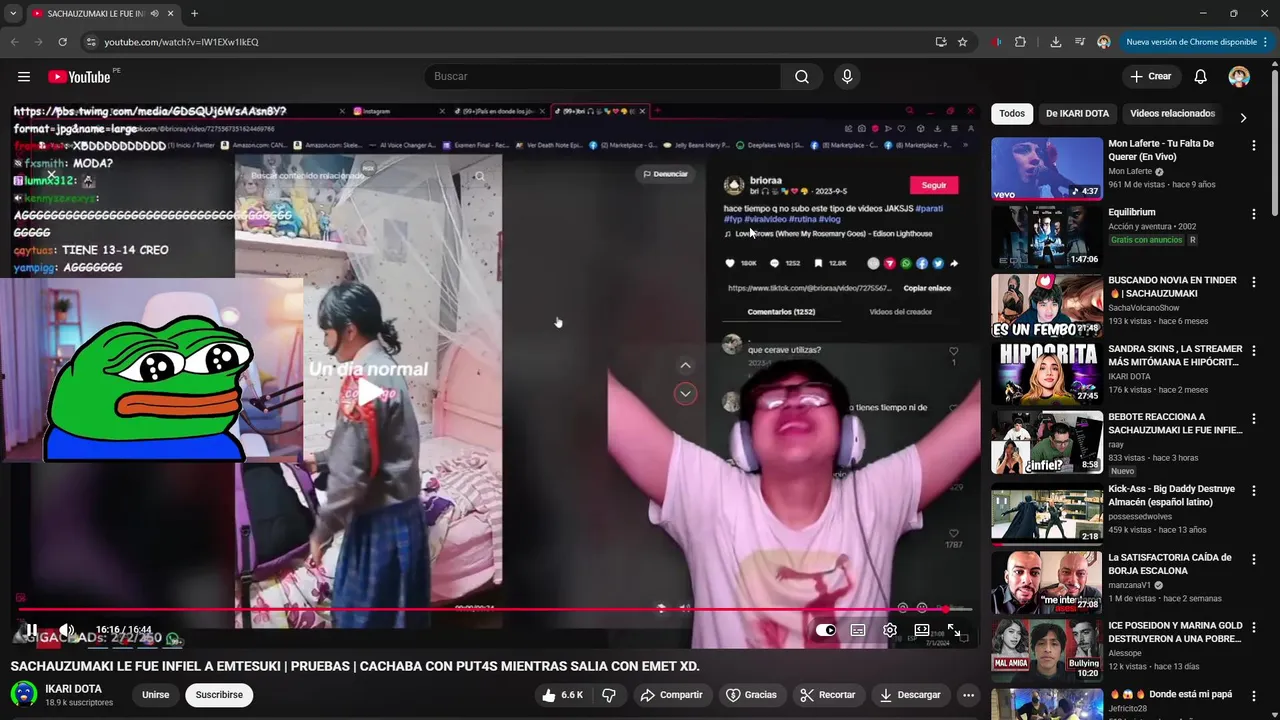The image size is (1280, 720).
Task: Bookmark this page with the star
Action: click(962, 42)
